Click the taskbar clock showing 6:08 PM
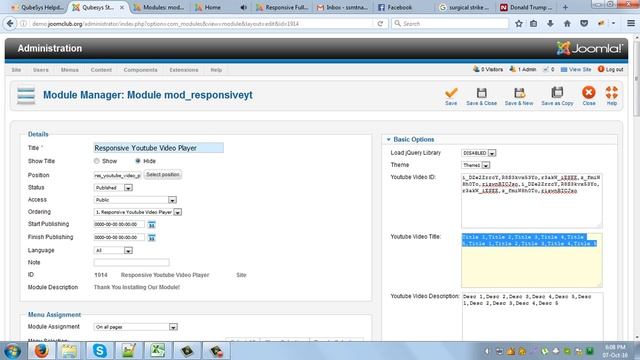Image resolution: width=640 pixels, height=360 pixels. coord(615,351)
